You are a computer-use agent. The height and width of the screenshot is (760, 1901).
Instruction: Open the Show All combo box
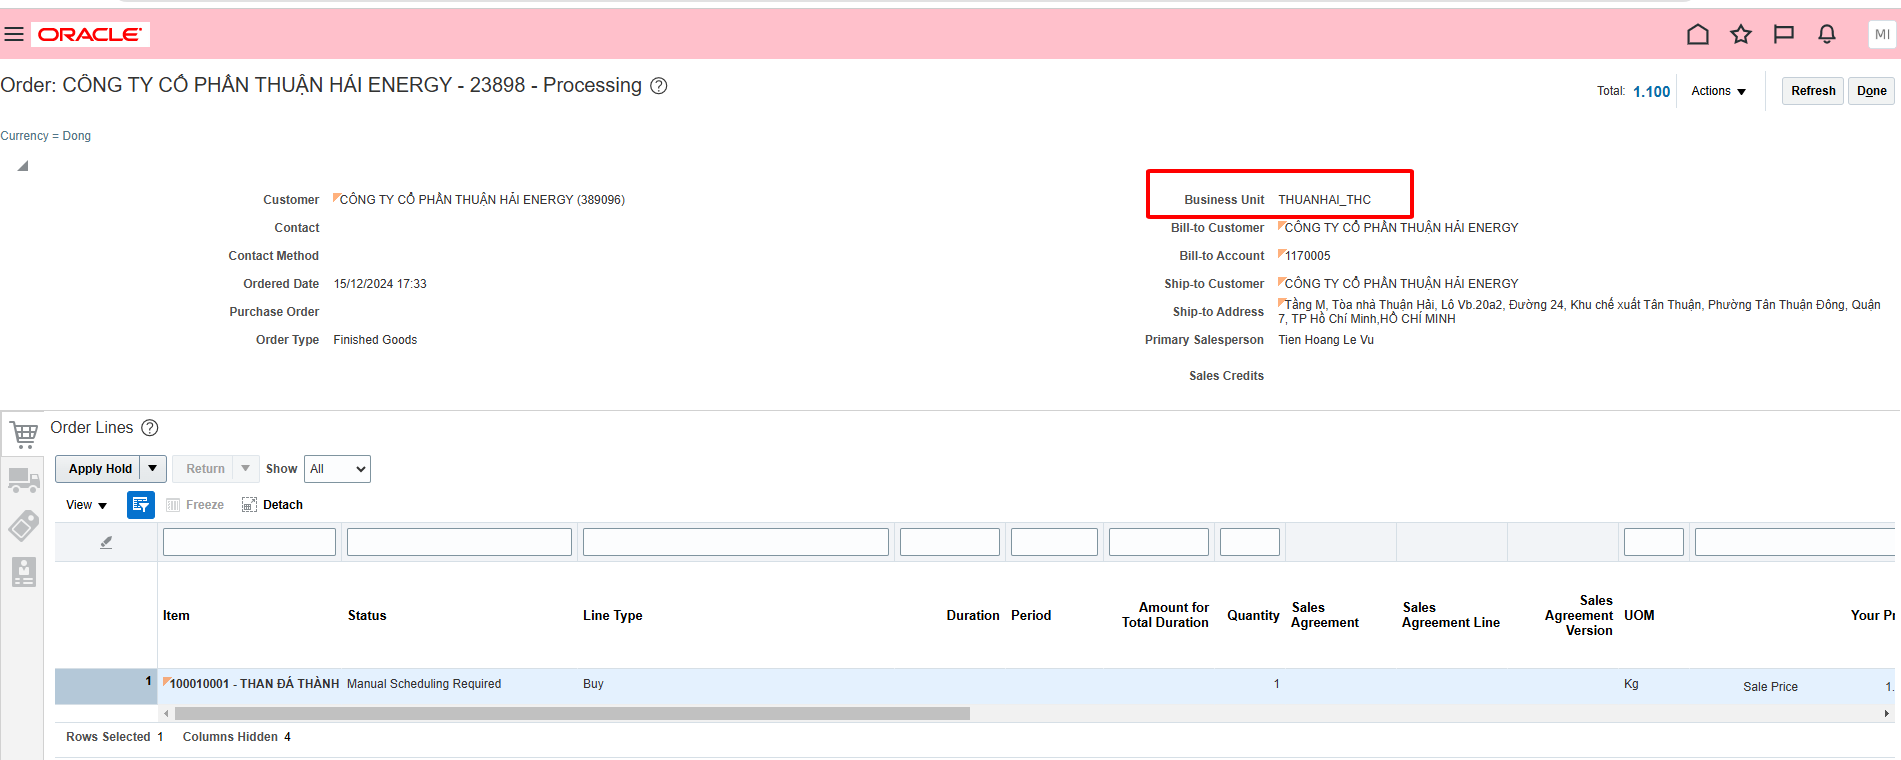click(337, 469)
